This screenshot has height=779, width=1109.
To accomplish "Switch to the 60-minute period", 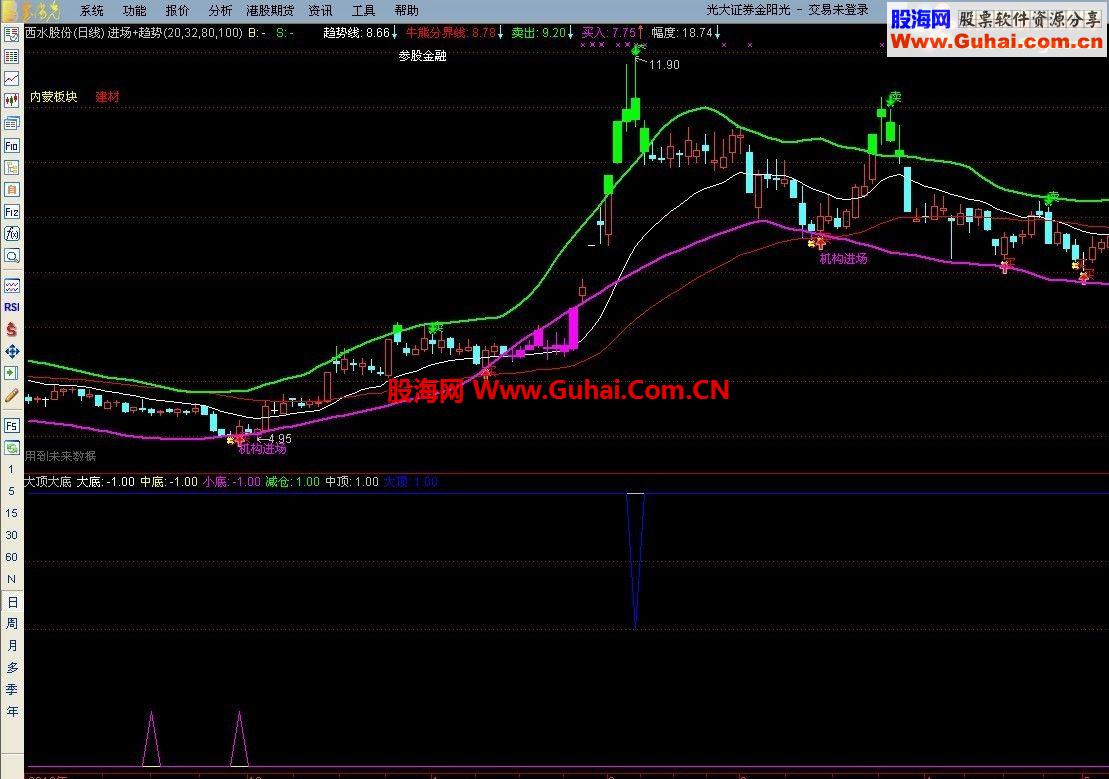I will [11, 557].
